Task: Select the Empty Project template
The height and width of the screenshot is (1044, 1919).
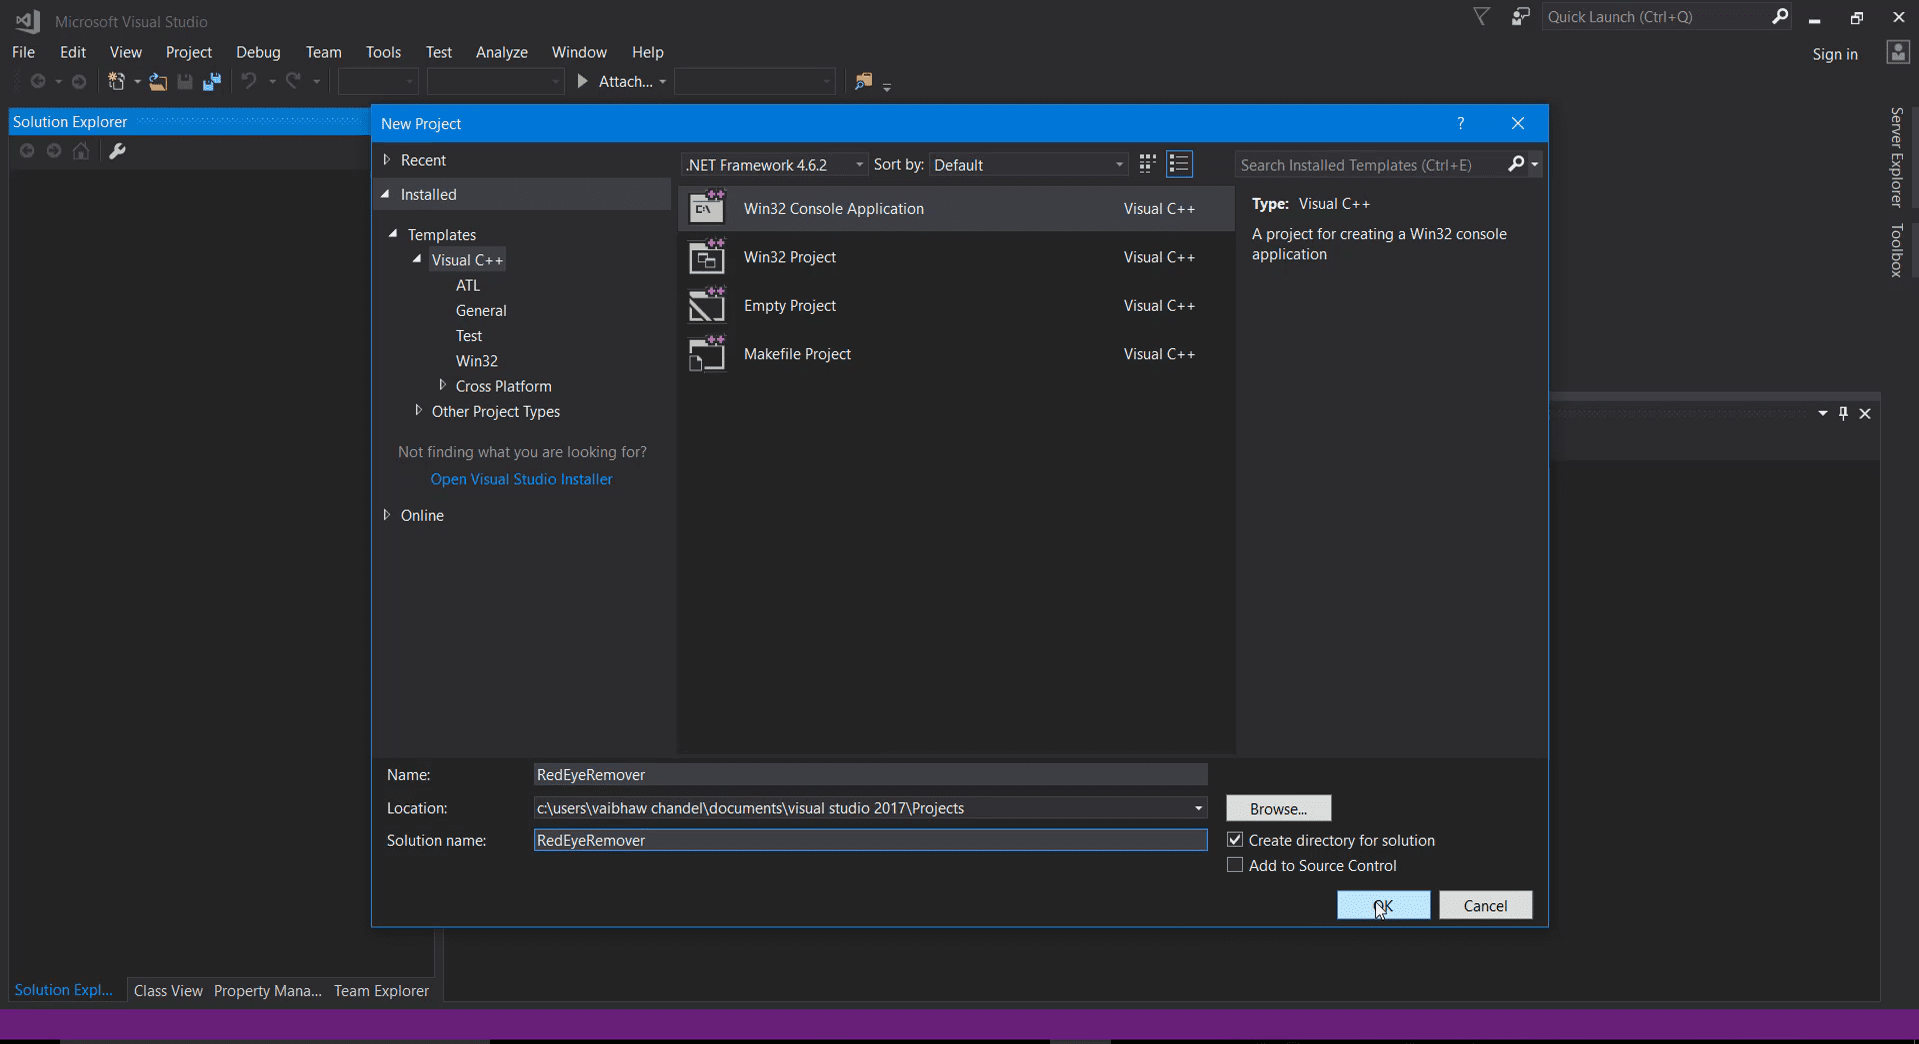Action: pos(956,306)
